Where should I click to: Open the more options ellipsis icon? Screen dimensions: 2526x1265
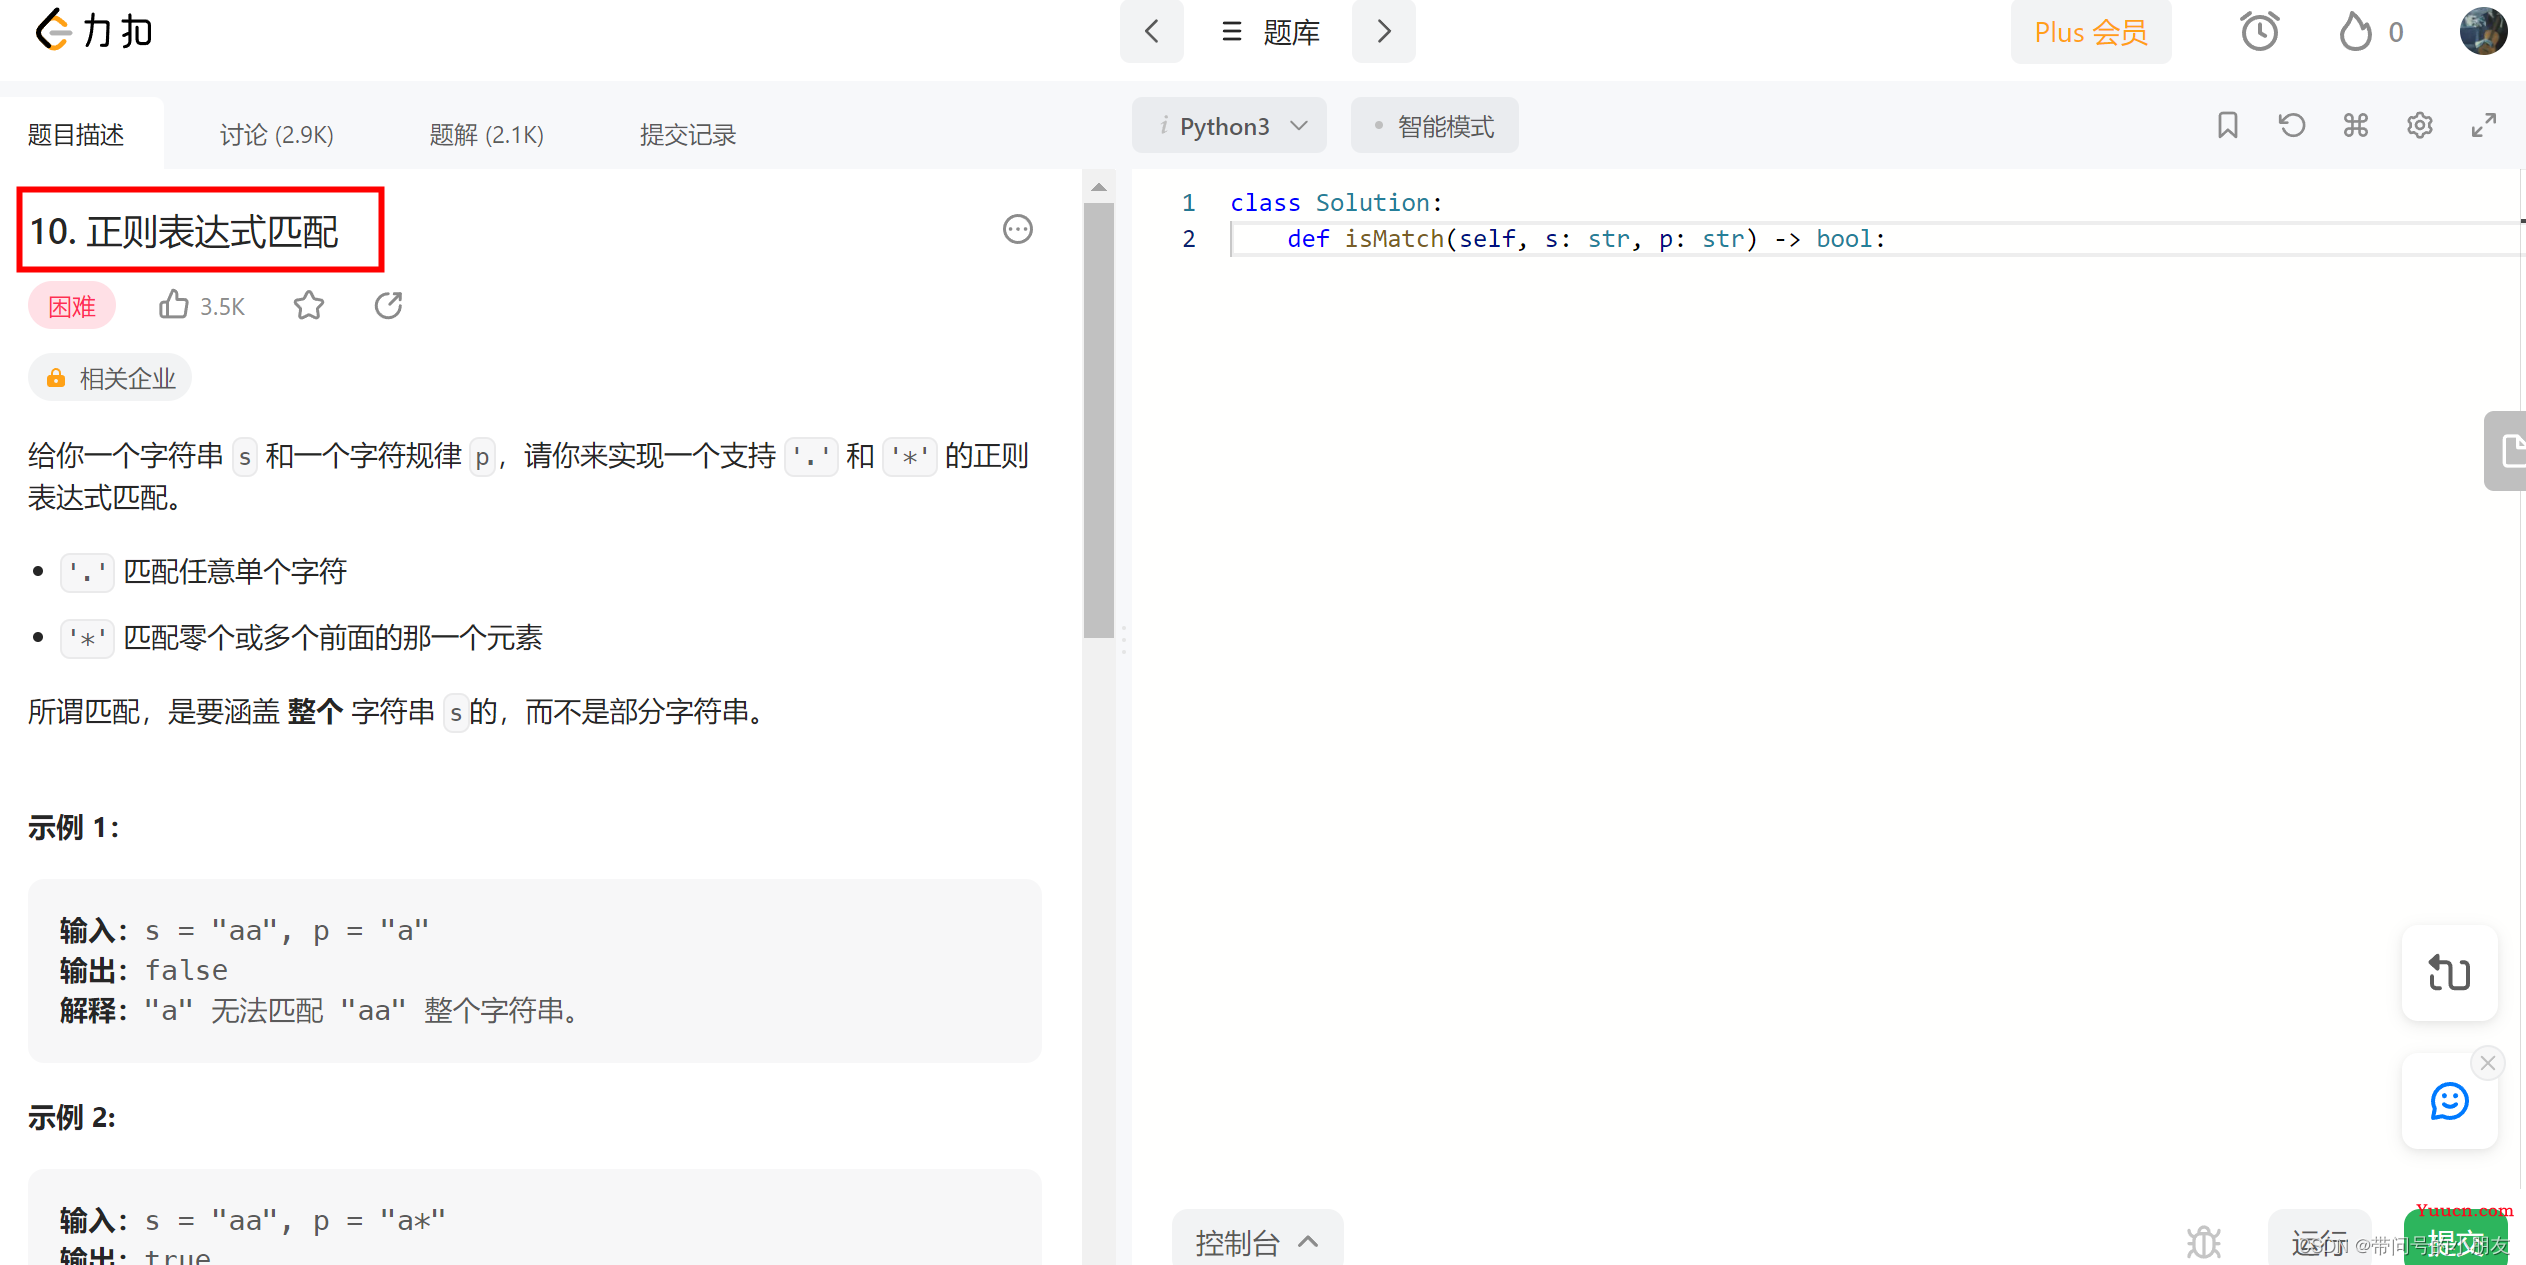(1017, 229)
